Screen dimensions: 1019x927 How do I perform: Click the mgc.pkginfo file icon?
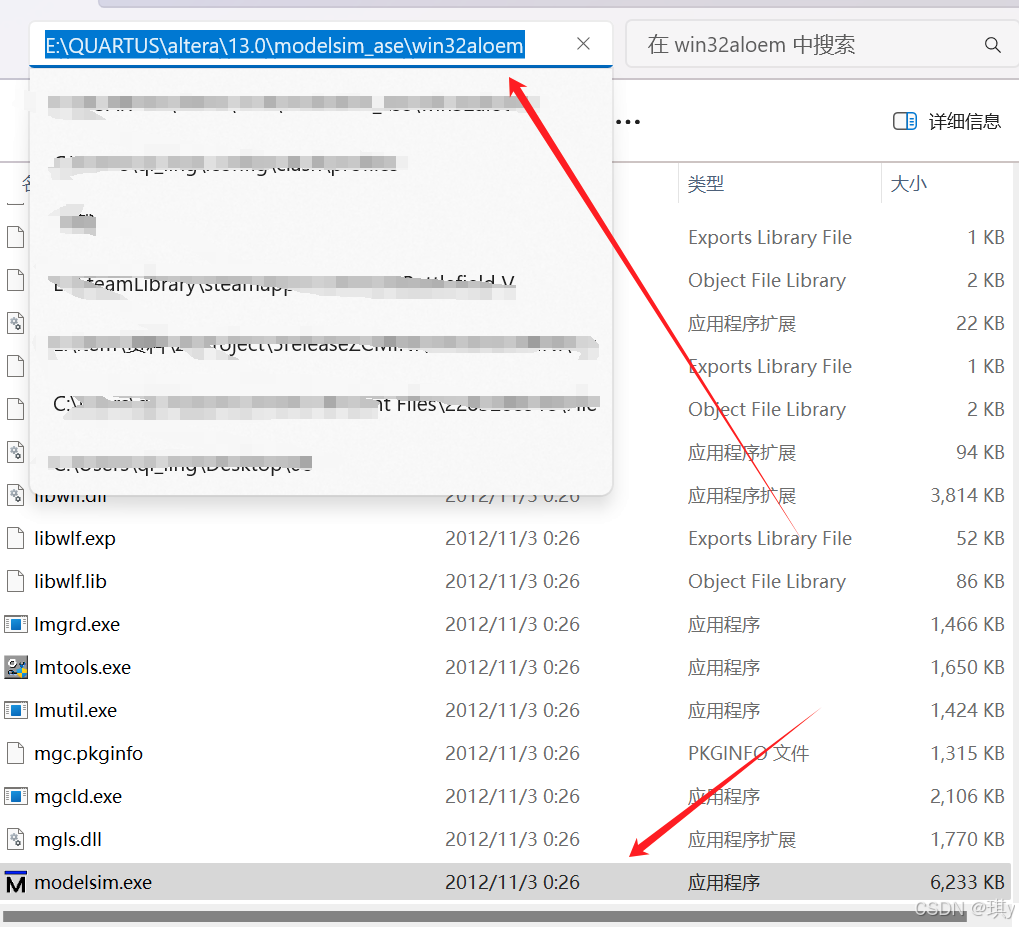(x=16, y=753)
